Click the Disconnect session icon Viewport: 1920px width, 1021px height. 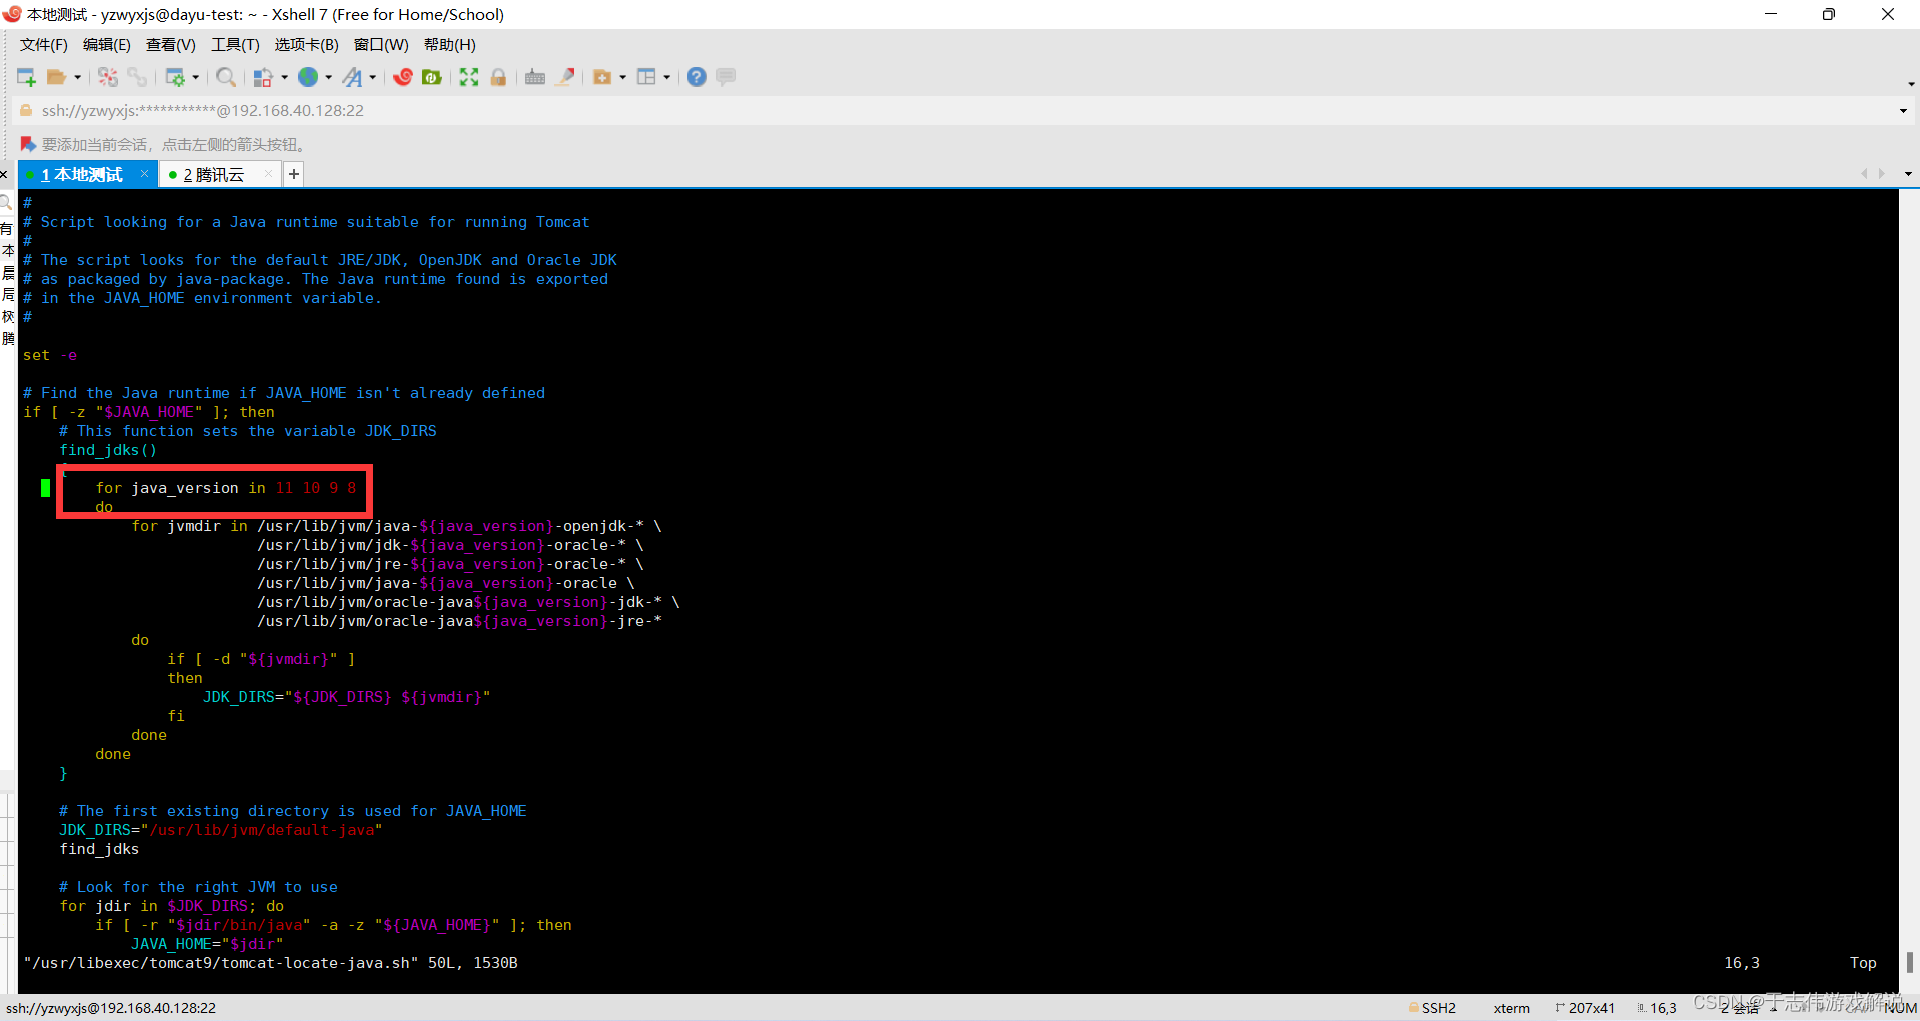(x=108, y=77)
